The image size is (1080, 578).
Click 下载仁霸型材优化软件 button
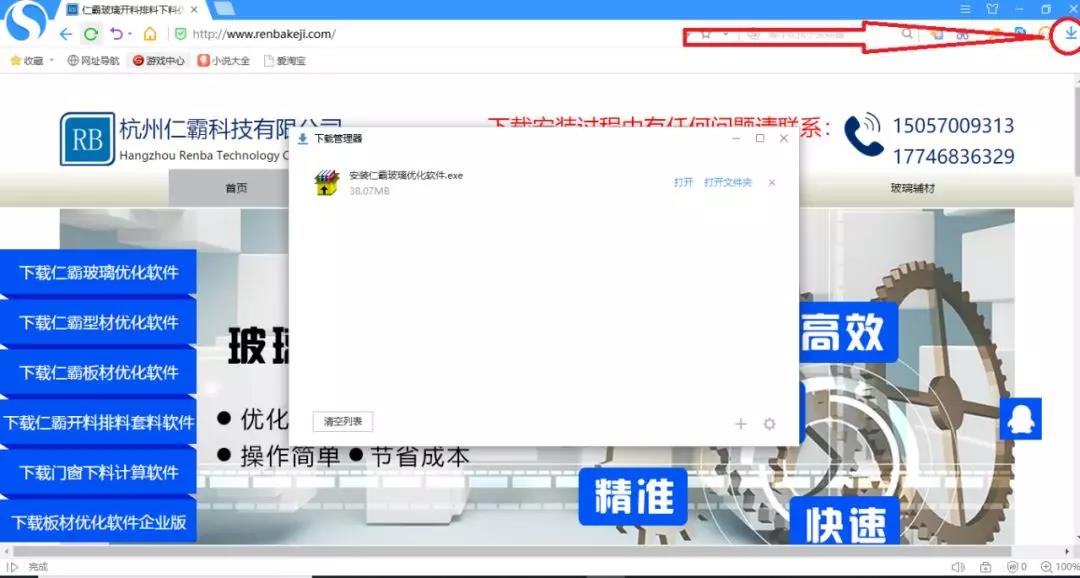(x=98, y=322)
